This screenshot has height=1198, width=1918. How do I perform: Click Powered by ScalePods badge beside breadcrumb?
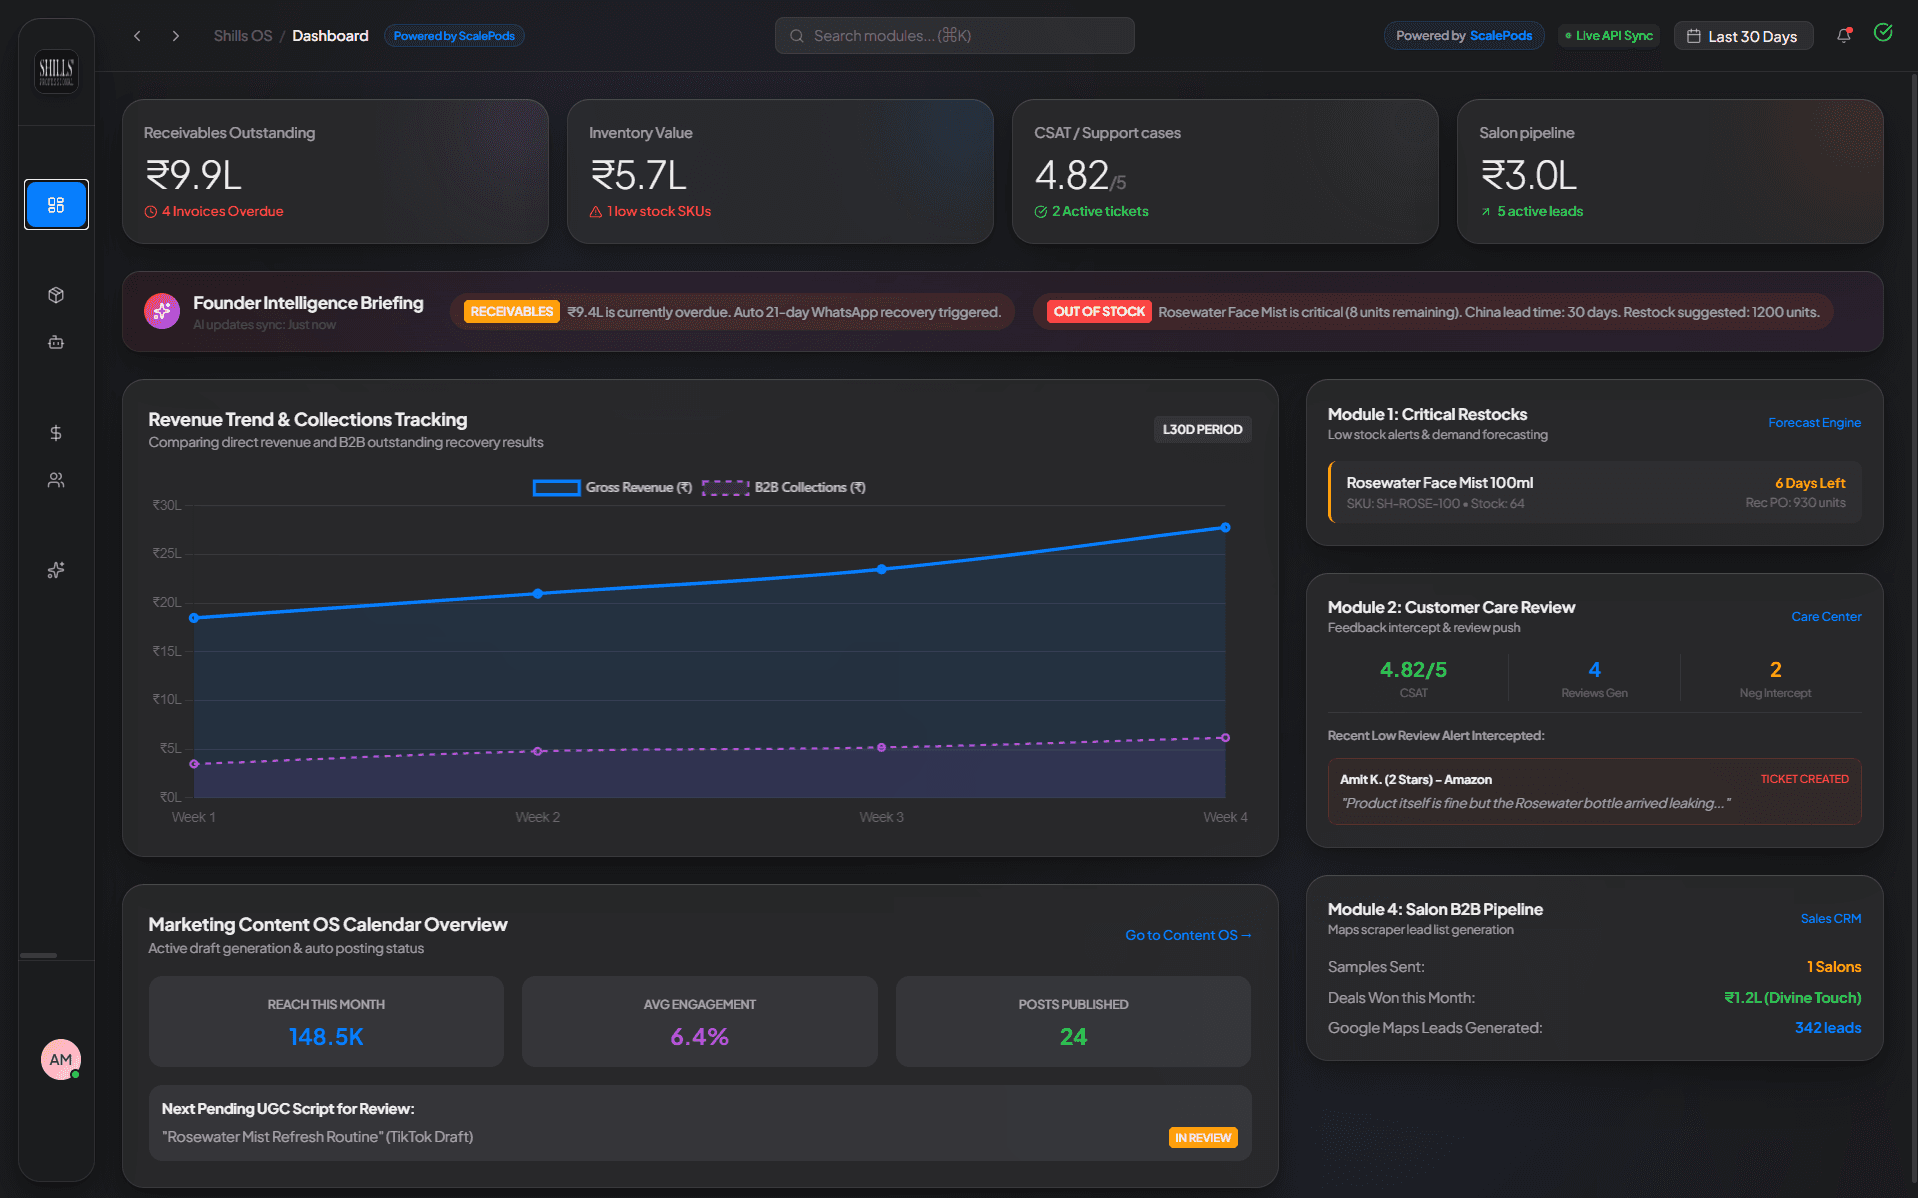[x=454, y=36]
